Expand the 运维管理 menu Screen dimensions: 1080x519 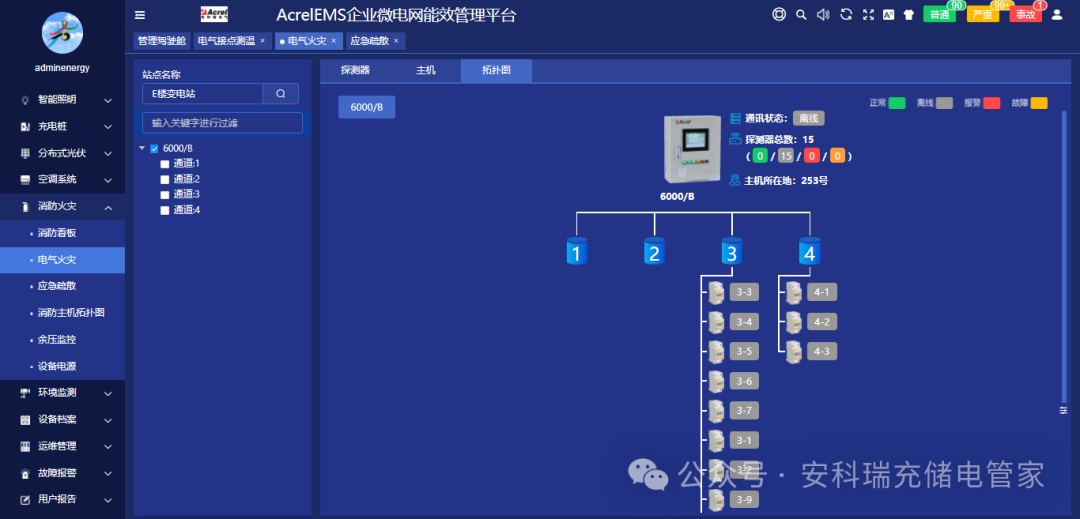pos(63,446)
